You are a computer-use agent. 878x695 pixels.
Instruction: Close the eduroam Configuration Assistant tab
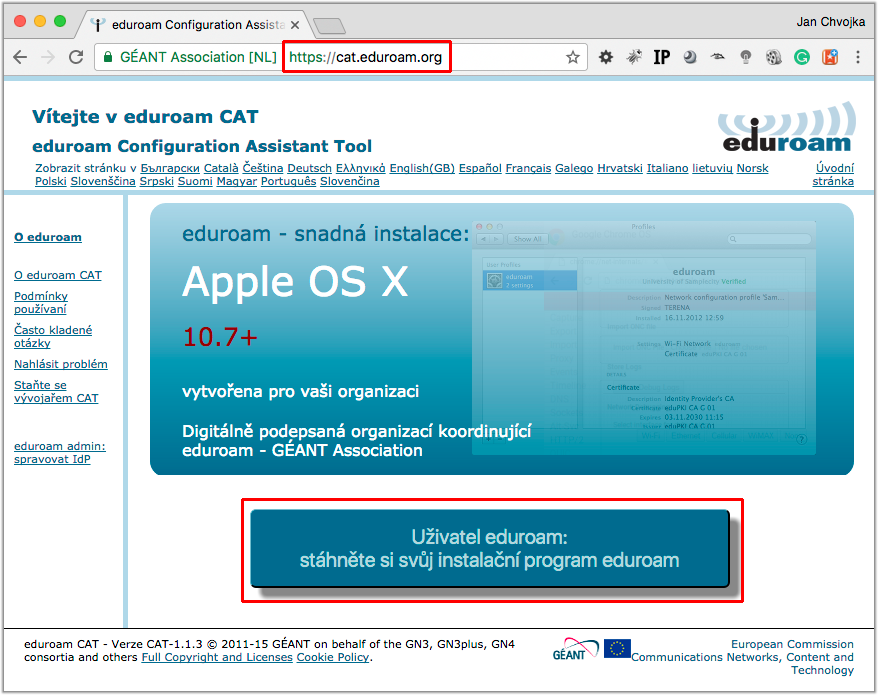pos(295,25)
